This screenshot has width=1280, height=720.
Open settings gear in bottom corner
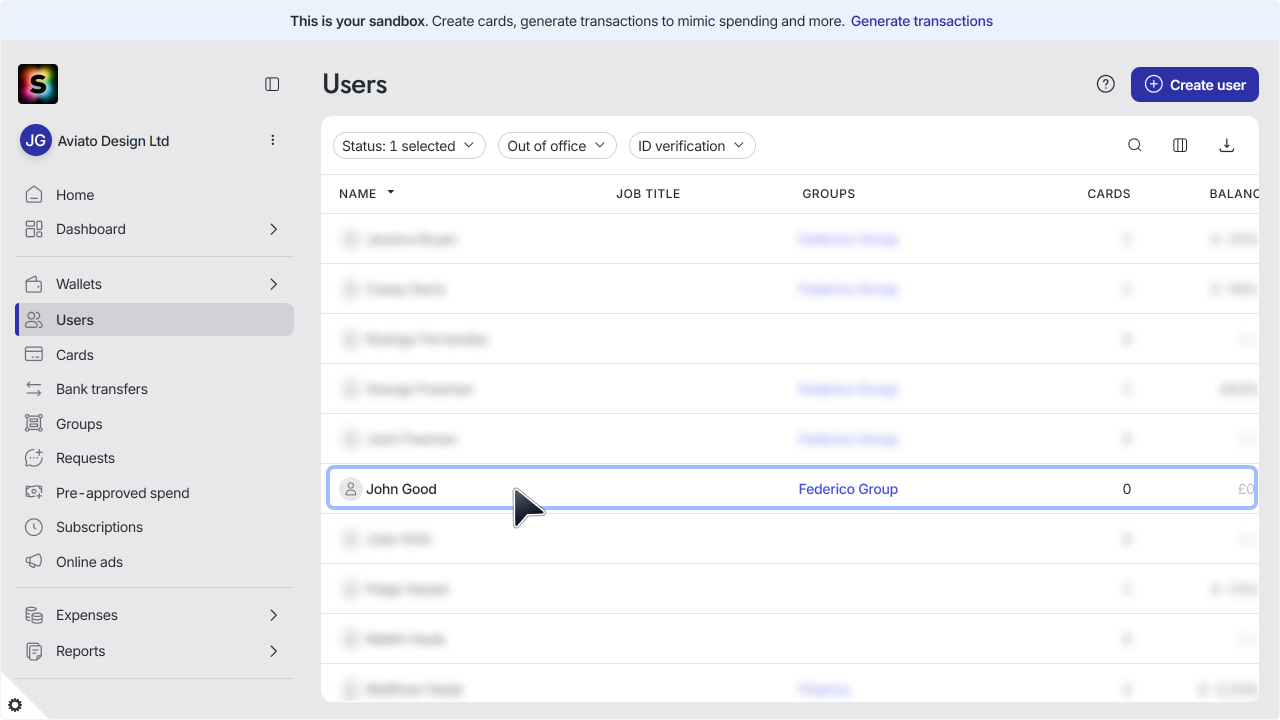[15, 704]
